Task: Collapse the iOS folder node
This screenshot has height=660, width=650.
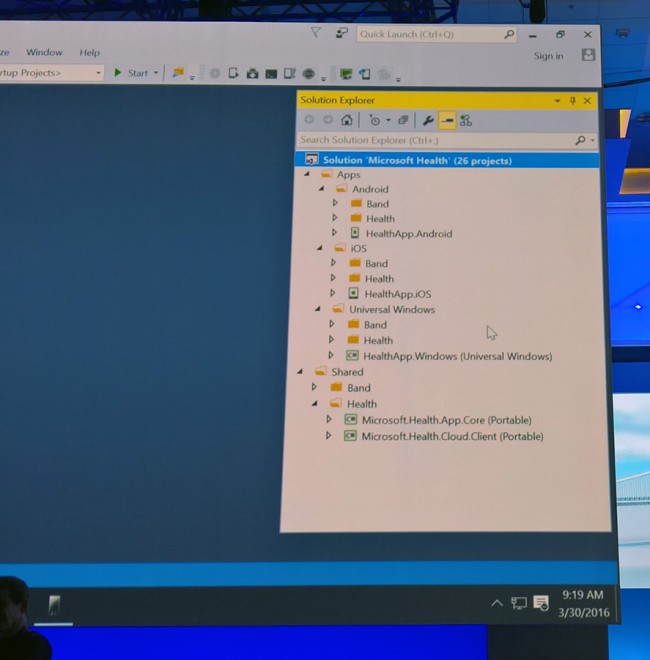Action: pyautogui.click(x=320, y=248)
